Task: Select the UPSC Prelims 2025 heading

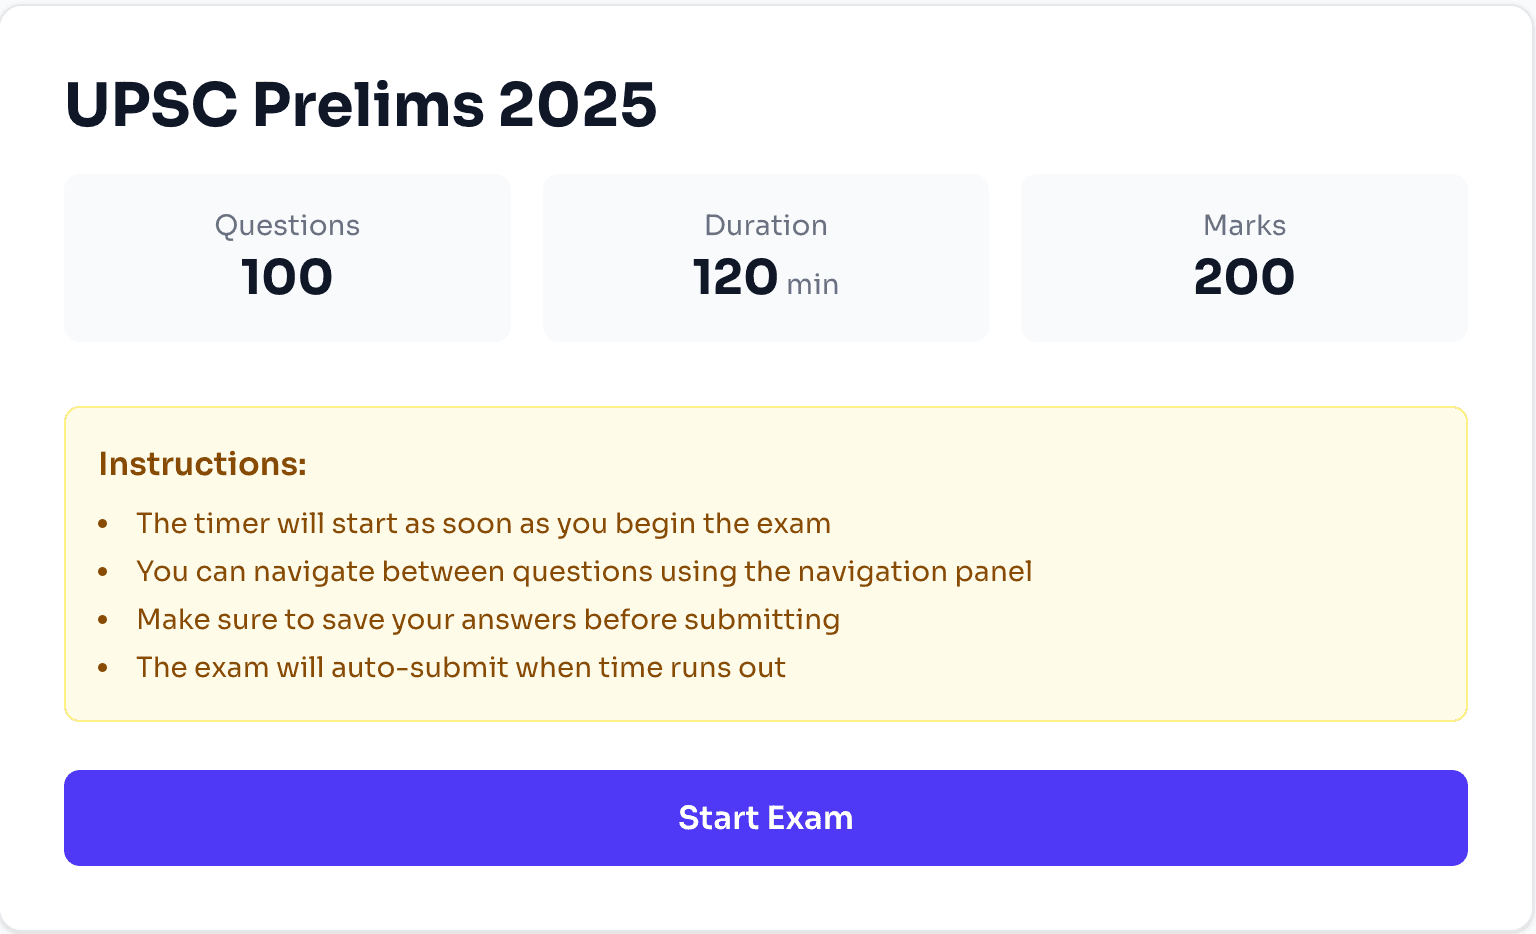Action: (361, 105)
